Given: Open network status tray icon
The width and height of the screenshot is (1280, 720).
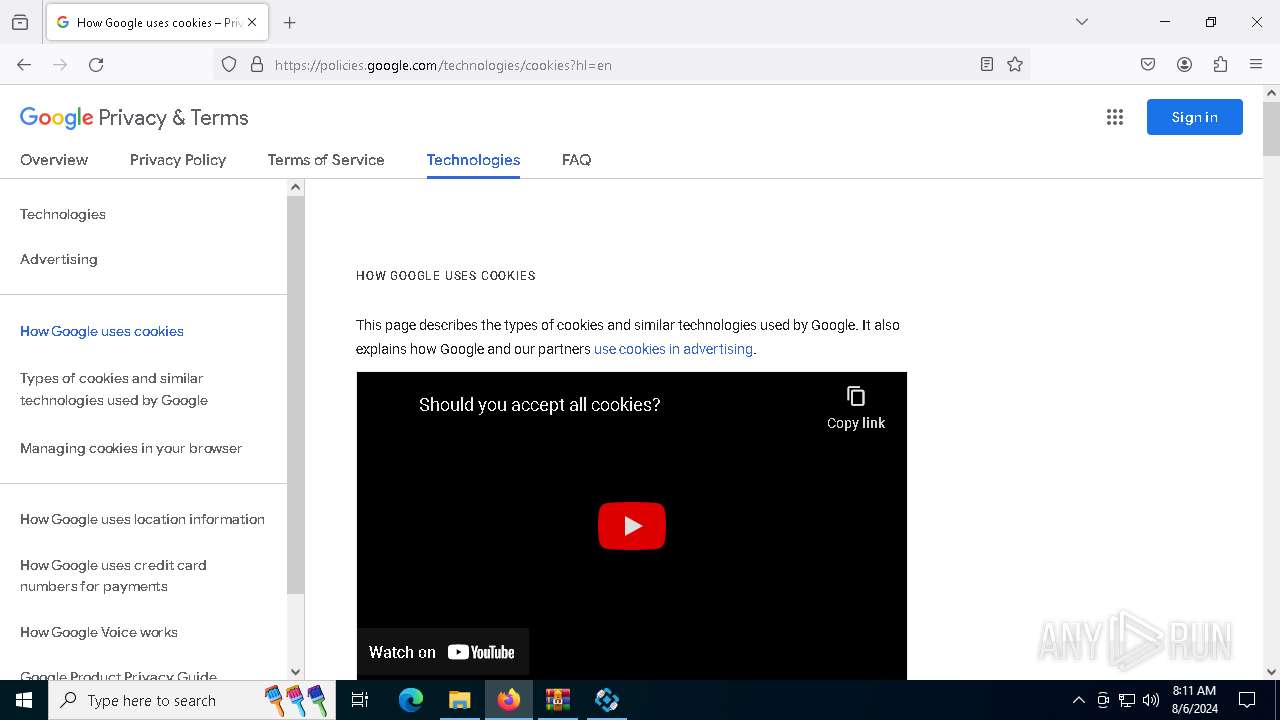Looking at the screenshot, I should coord(1127,700).
